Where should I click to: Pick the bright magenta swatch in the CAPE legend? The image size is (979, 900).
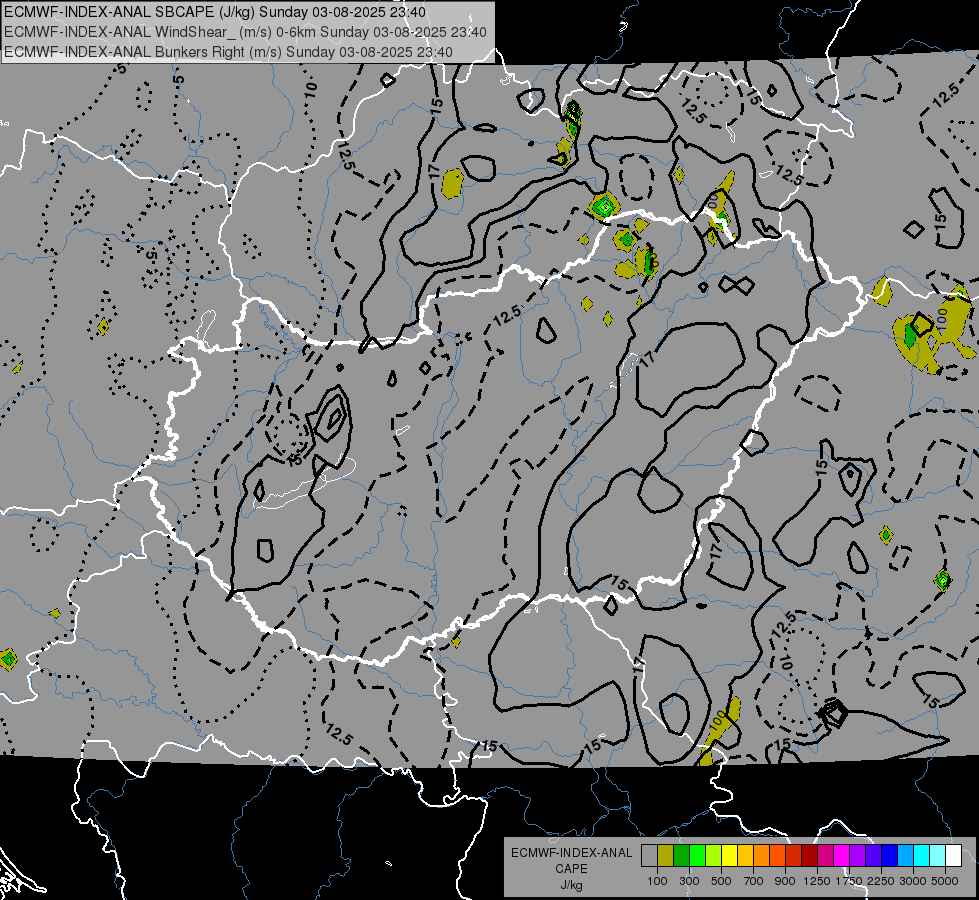point(842,855)
